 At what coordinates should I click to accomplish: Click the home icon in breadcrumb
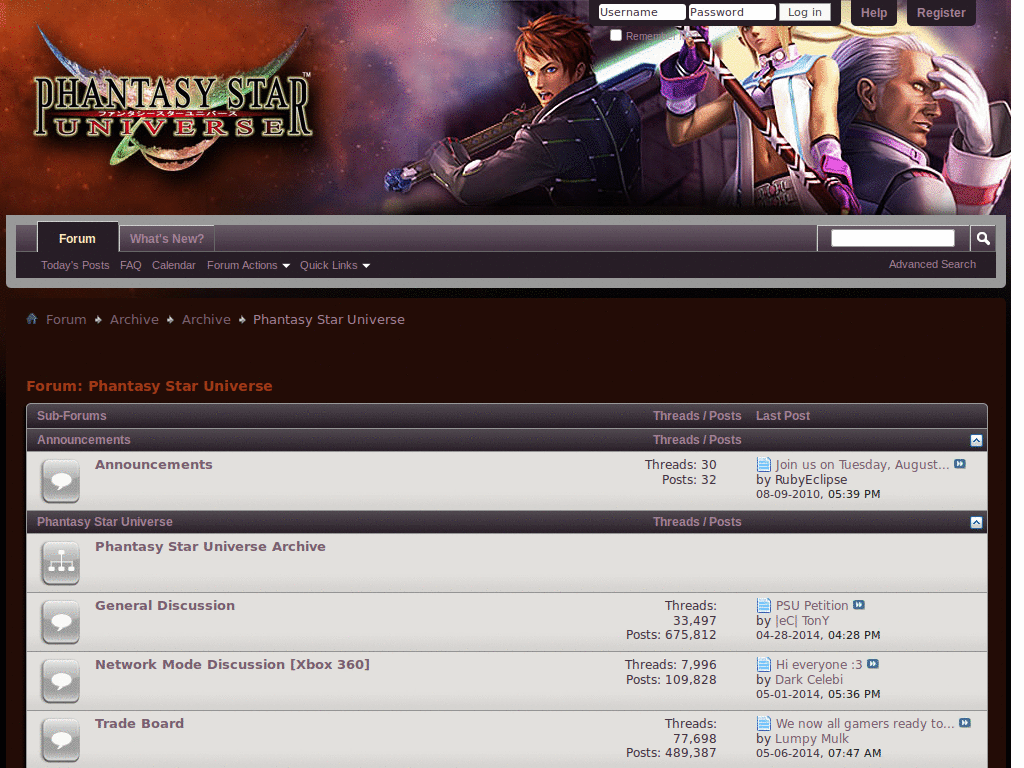(32, 319)
